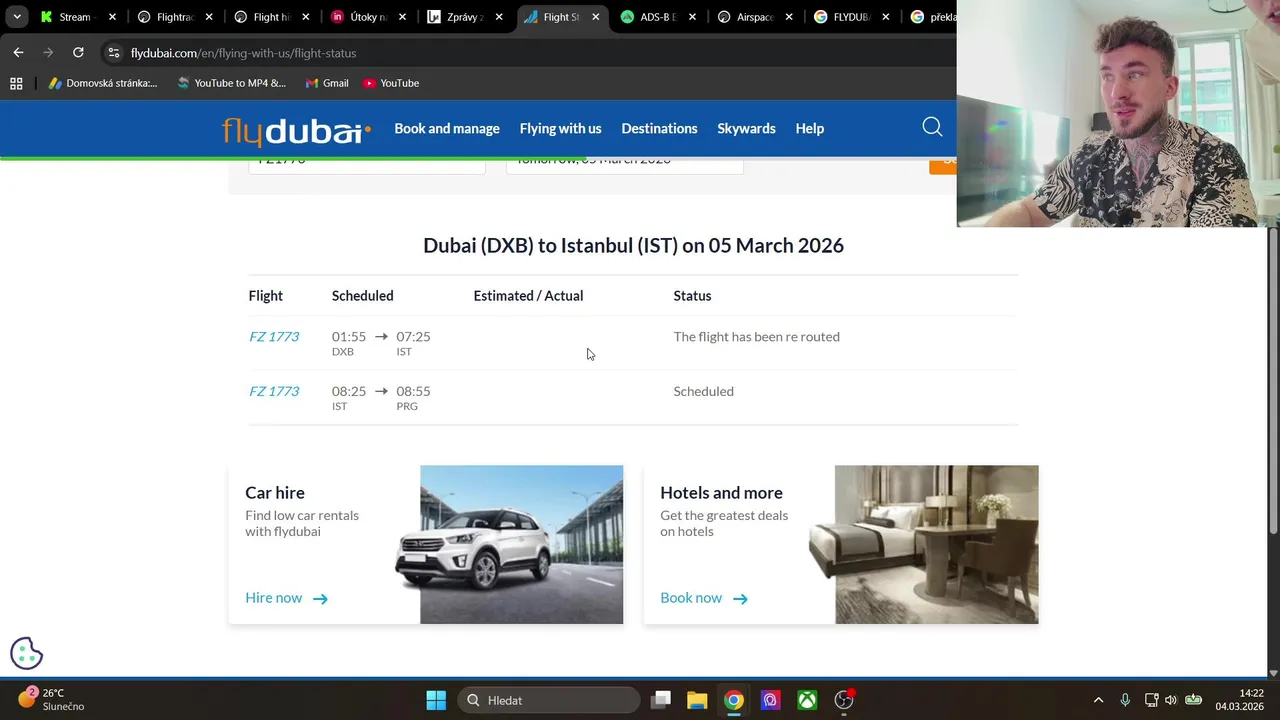Click the flight date input field

pos(625,165)
